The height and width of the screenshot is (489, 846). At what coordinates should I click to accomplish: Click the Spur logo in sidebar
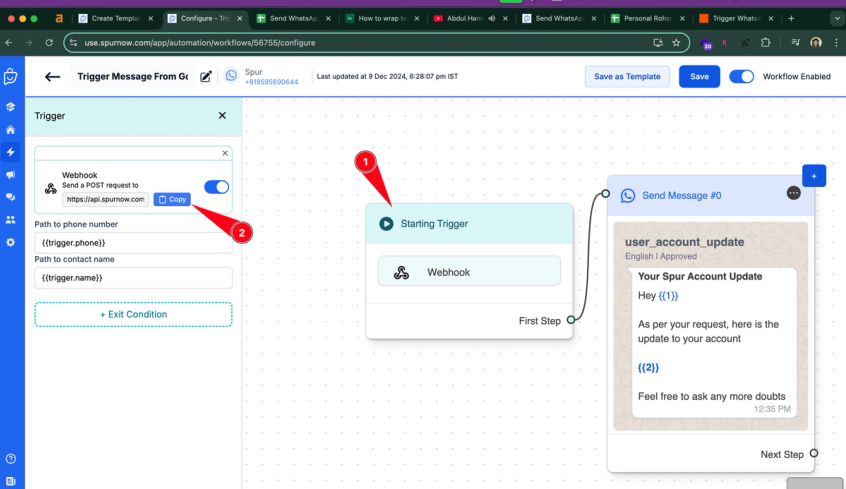click(x=11, y=77)
